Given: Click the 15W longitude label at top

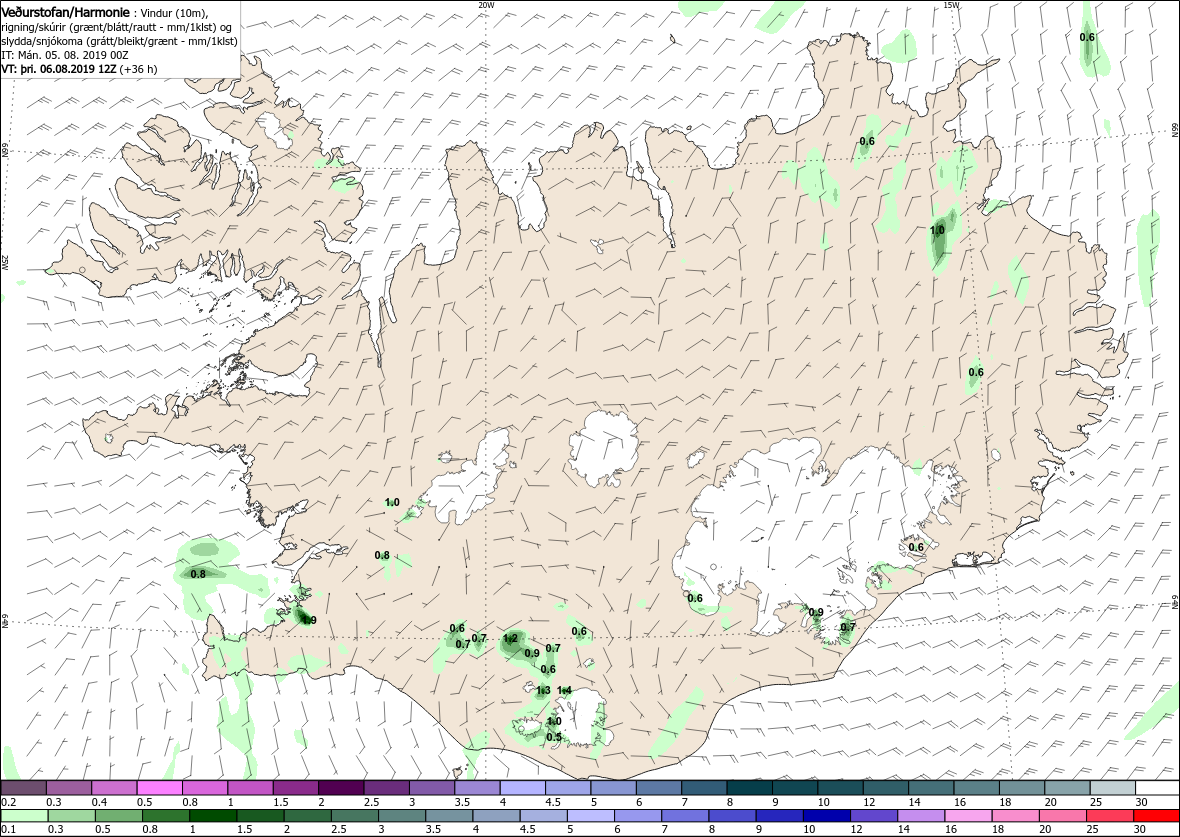Looking at the screenshot, I should point(951,5).
